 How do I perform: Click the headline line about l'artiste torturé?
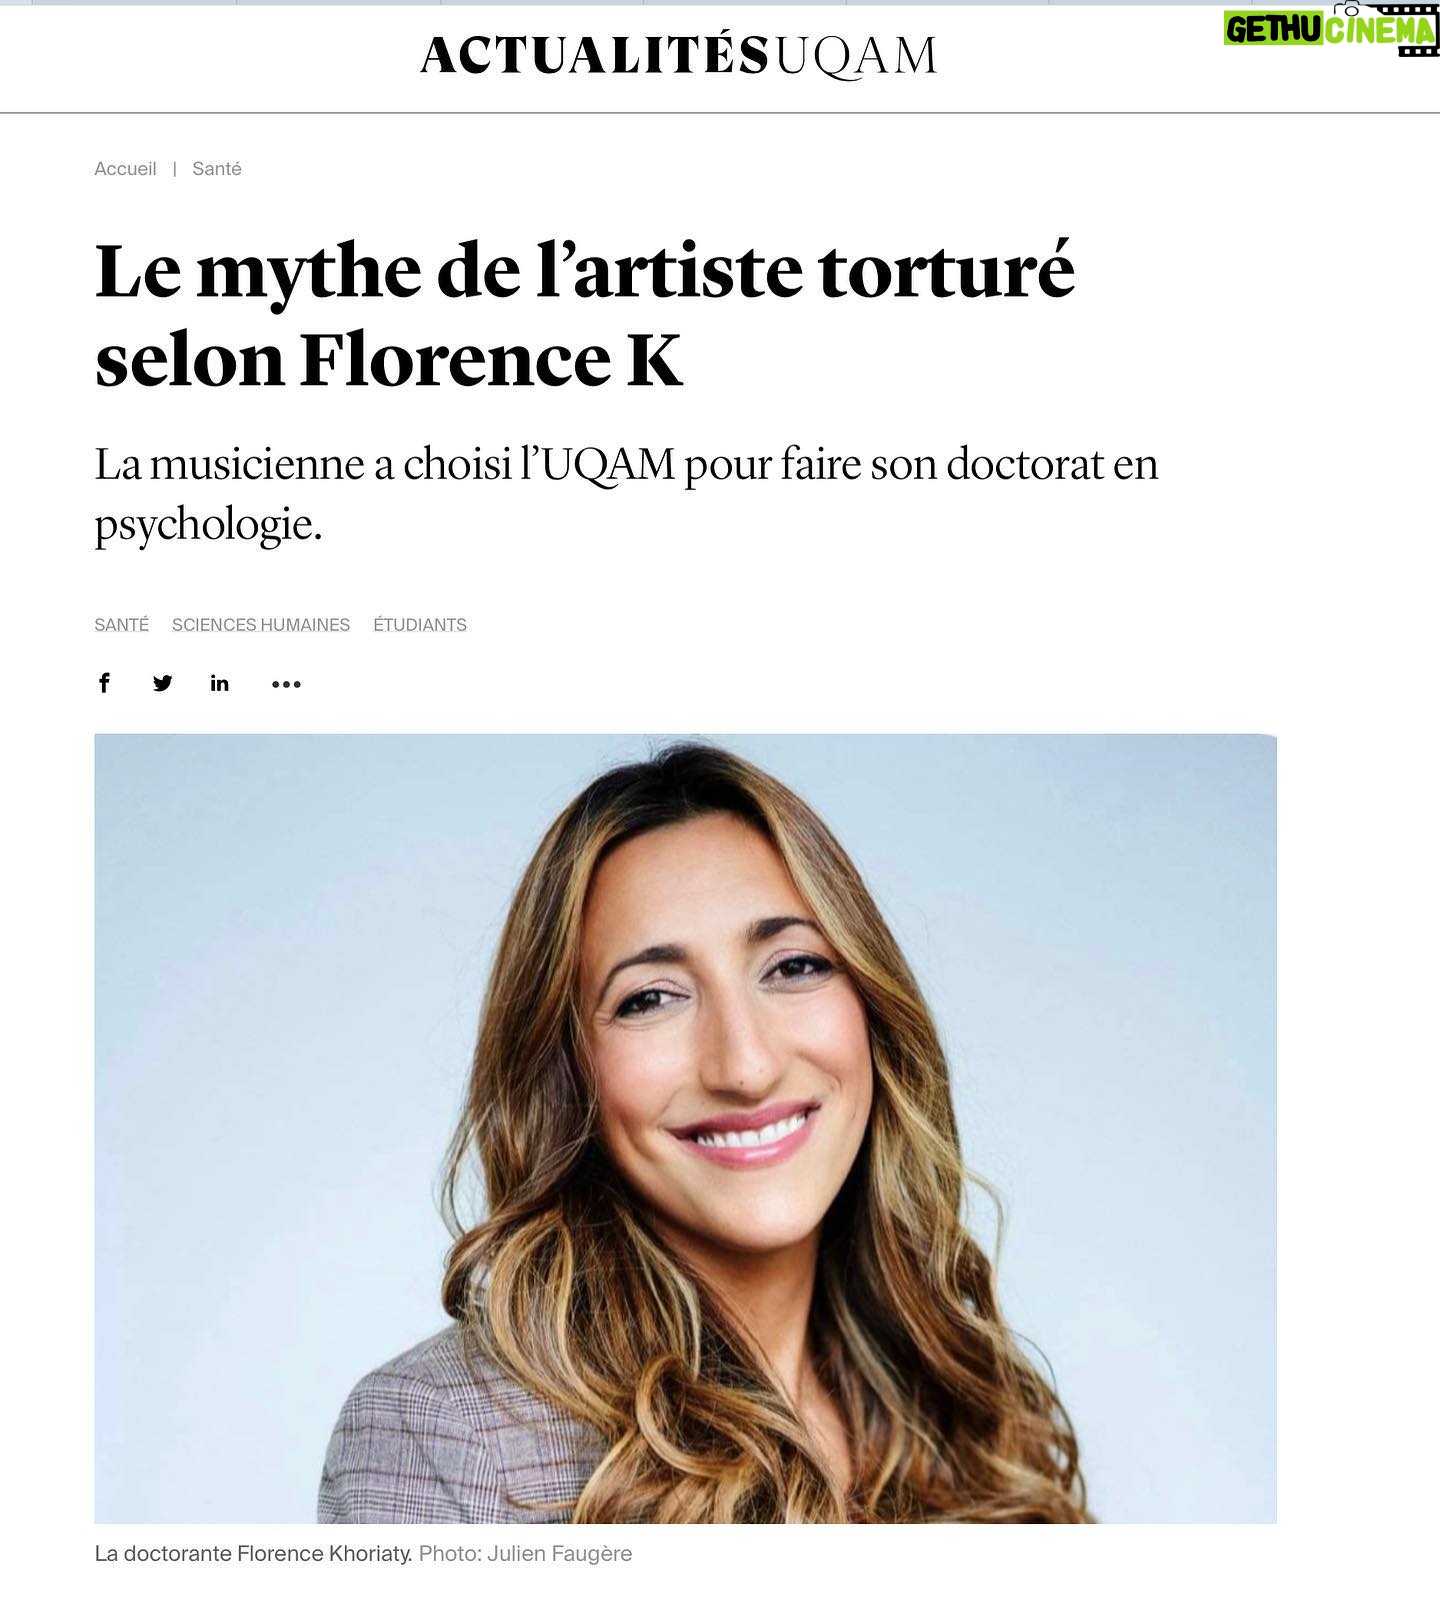point(585,272)
